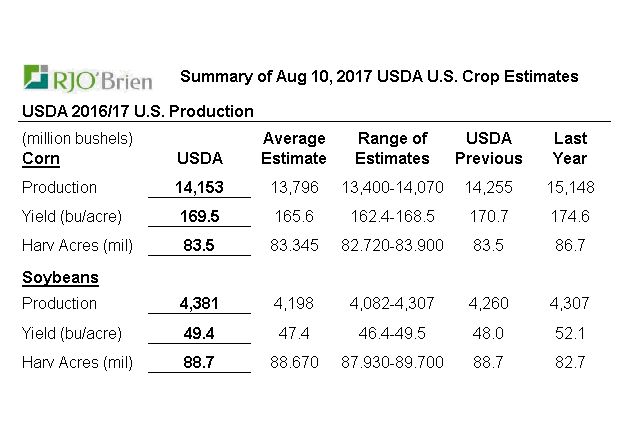Viewport: 630px width, 430px height.
Task: Select corn harvested acres value 83.5
Action: click(x=199, y=246)
